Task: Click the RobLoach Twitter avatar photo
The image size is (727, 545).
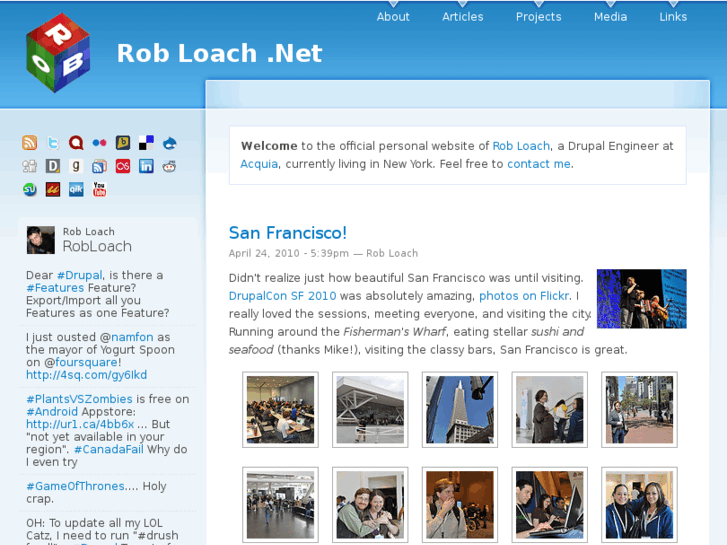Action: point(41,240)
